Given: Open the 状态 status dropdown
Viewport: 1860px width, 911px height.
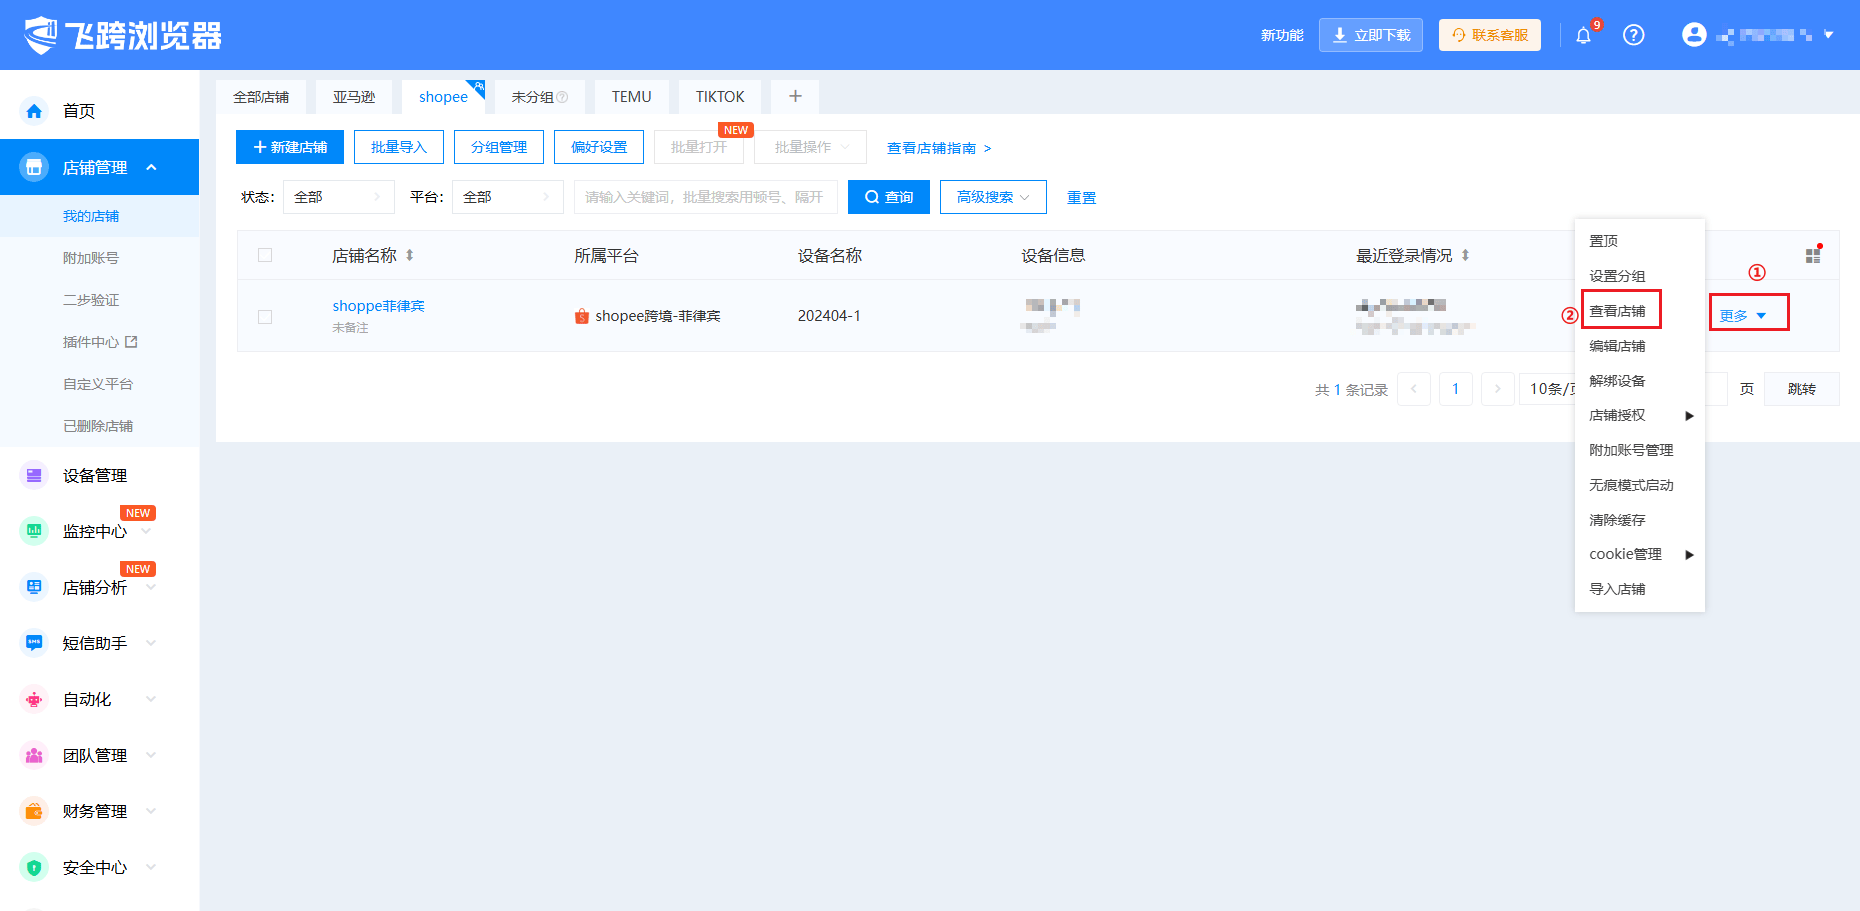Looking at the screenshot, I should (338, 198).
